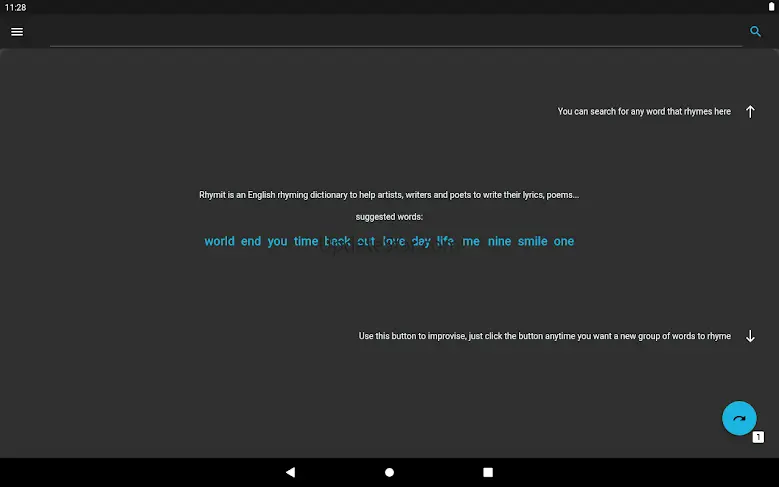This screenshot has width=779, height=487.
Task: Tap the blue search magnifier icon
Action: tap(755, 32)
